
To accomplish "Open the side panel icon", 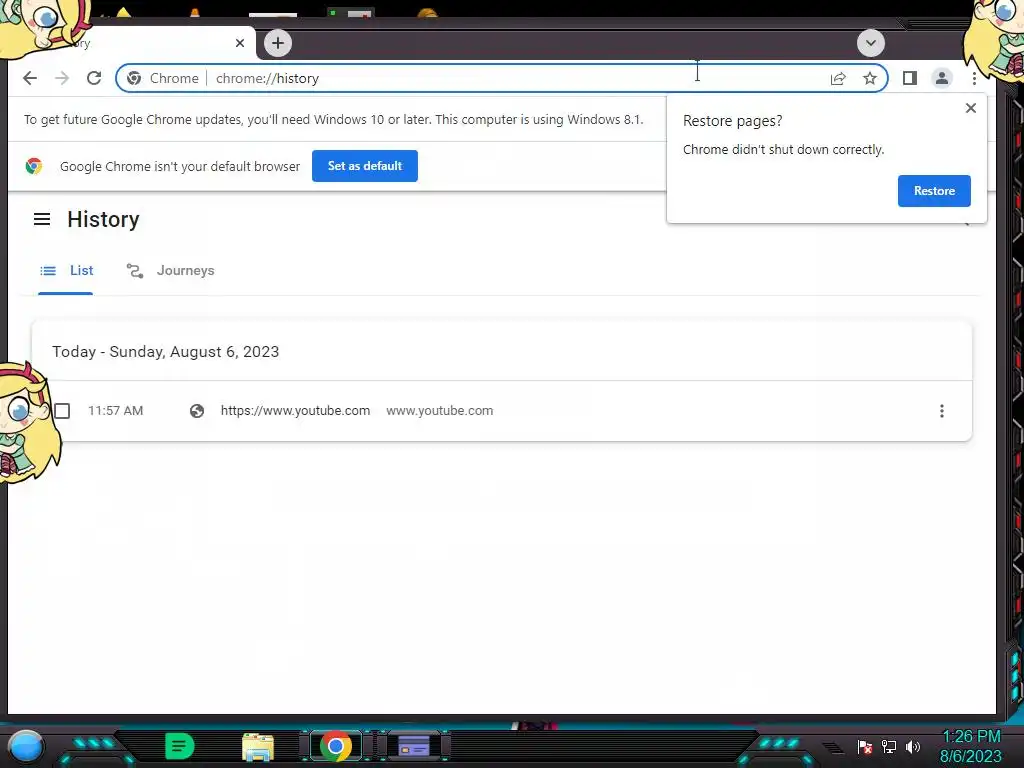I will point(909,78).
